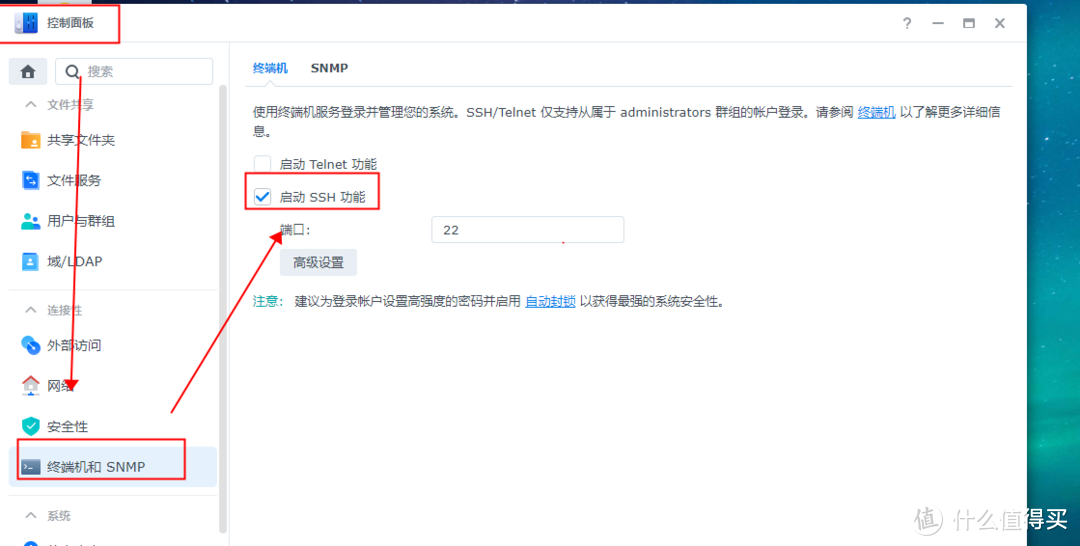Open the 终端机 help link

(876, 113)
